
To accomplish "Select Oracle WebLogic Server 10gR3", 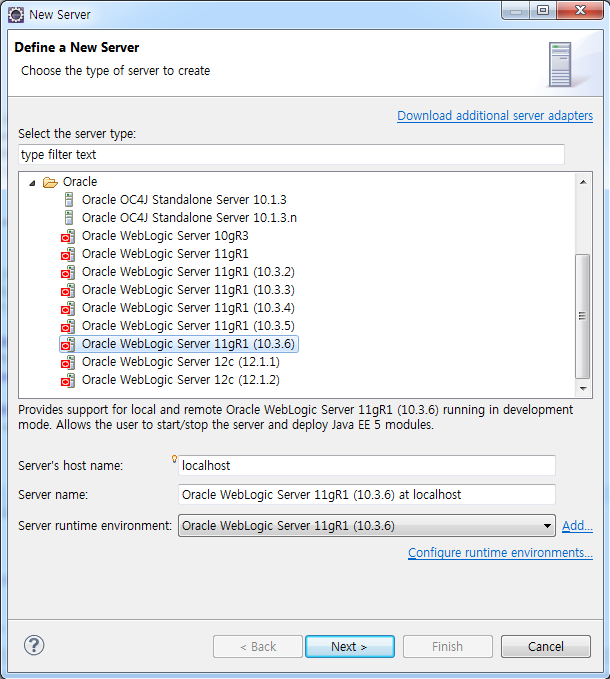I will (165, 236).
